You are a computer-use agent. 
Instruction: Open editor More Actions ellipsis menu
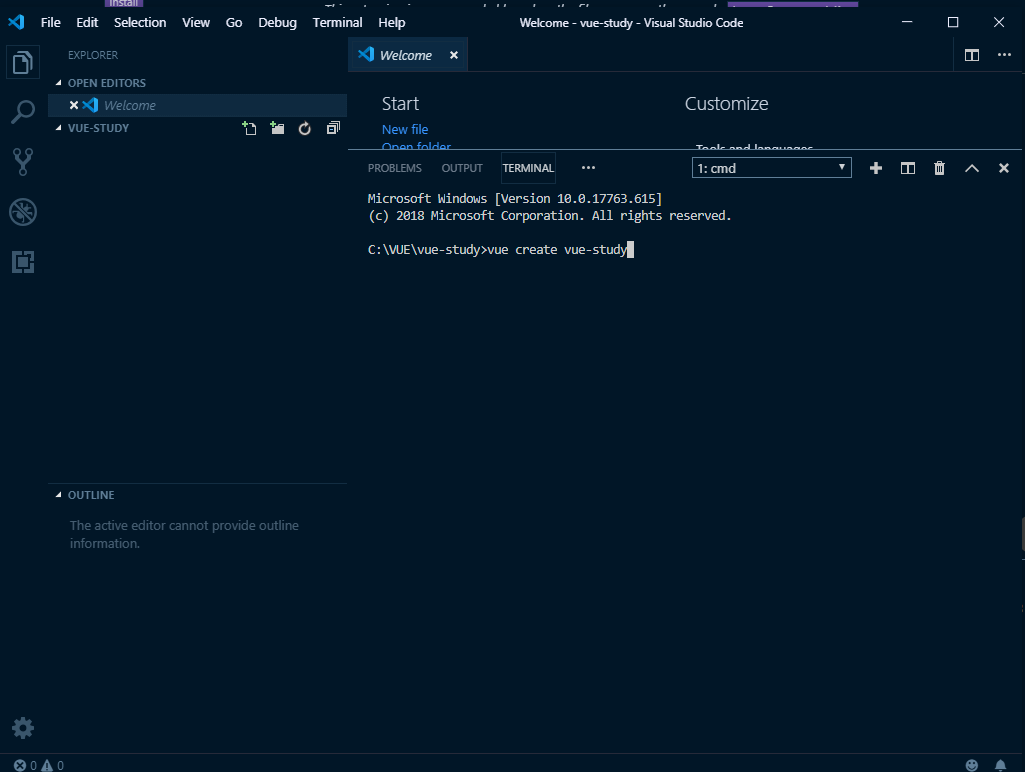pos(1004,55)
